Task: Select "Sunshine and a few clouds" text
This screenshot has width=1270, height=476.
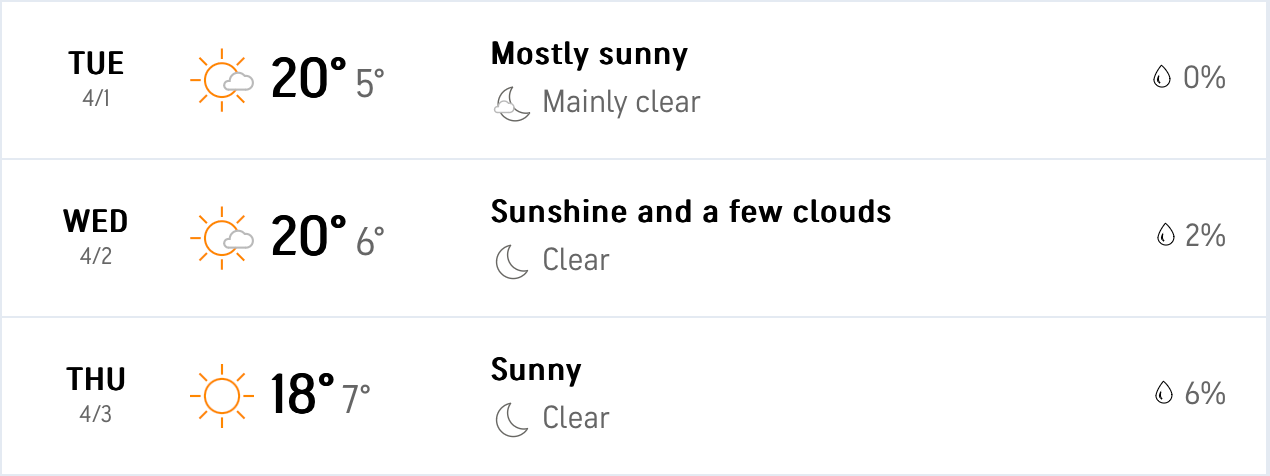Action: coord(690,212)
